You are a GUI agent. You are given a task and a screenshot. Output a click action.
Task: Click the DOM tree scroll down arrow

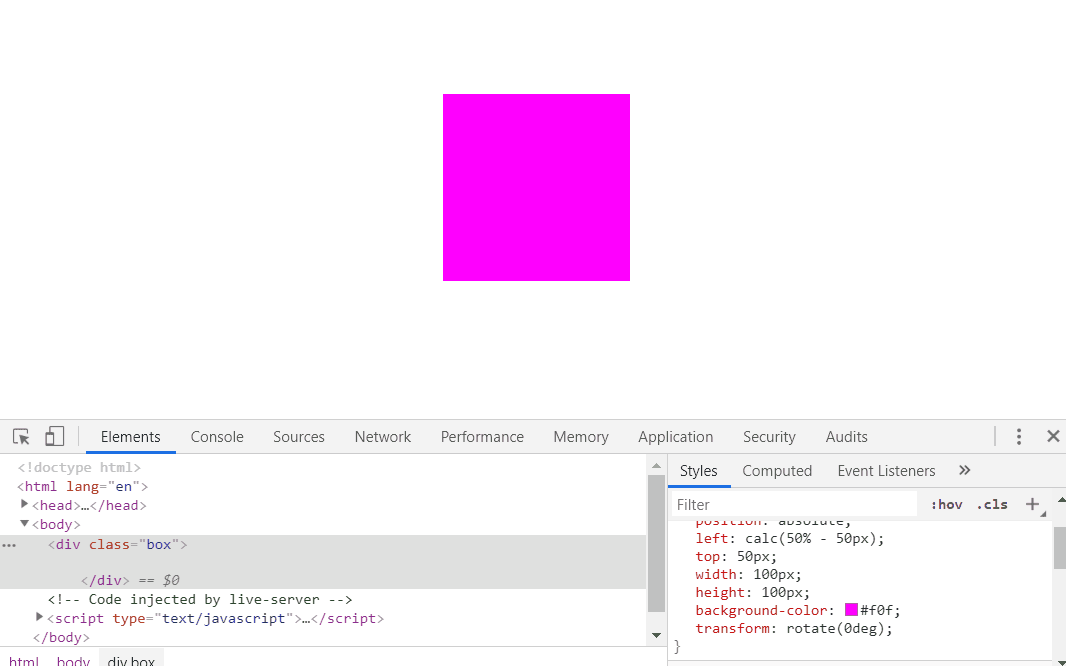click(656, 635)
